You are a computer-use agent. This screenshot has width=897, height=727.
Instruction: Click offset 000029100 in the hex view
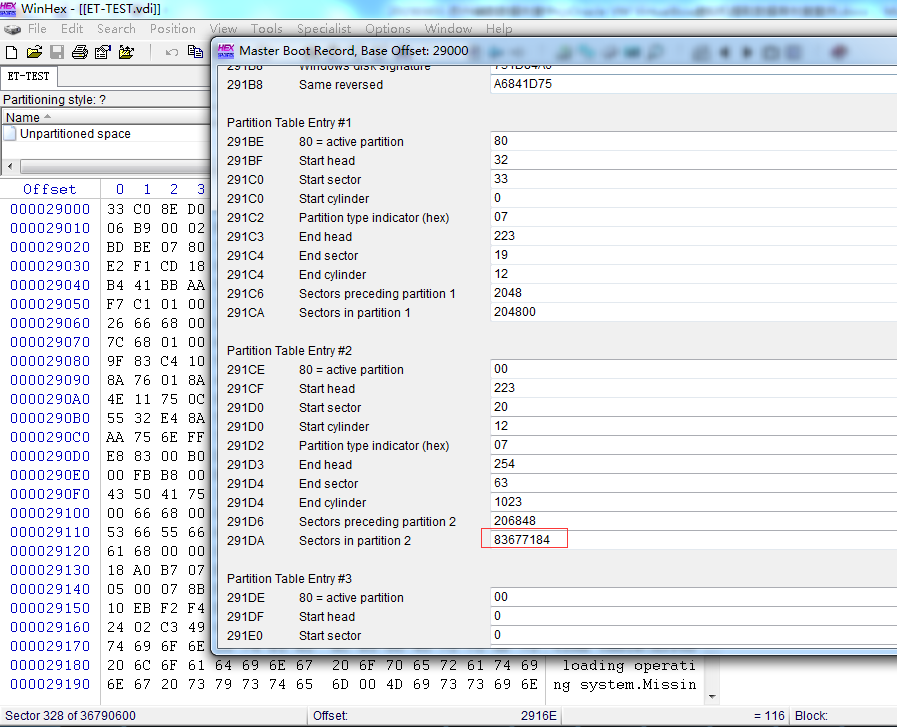click(x=50, y=513)
